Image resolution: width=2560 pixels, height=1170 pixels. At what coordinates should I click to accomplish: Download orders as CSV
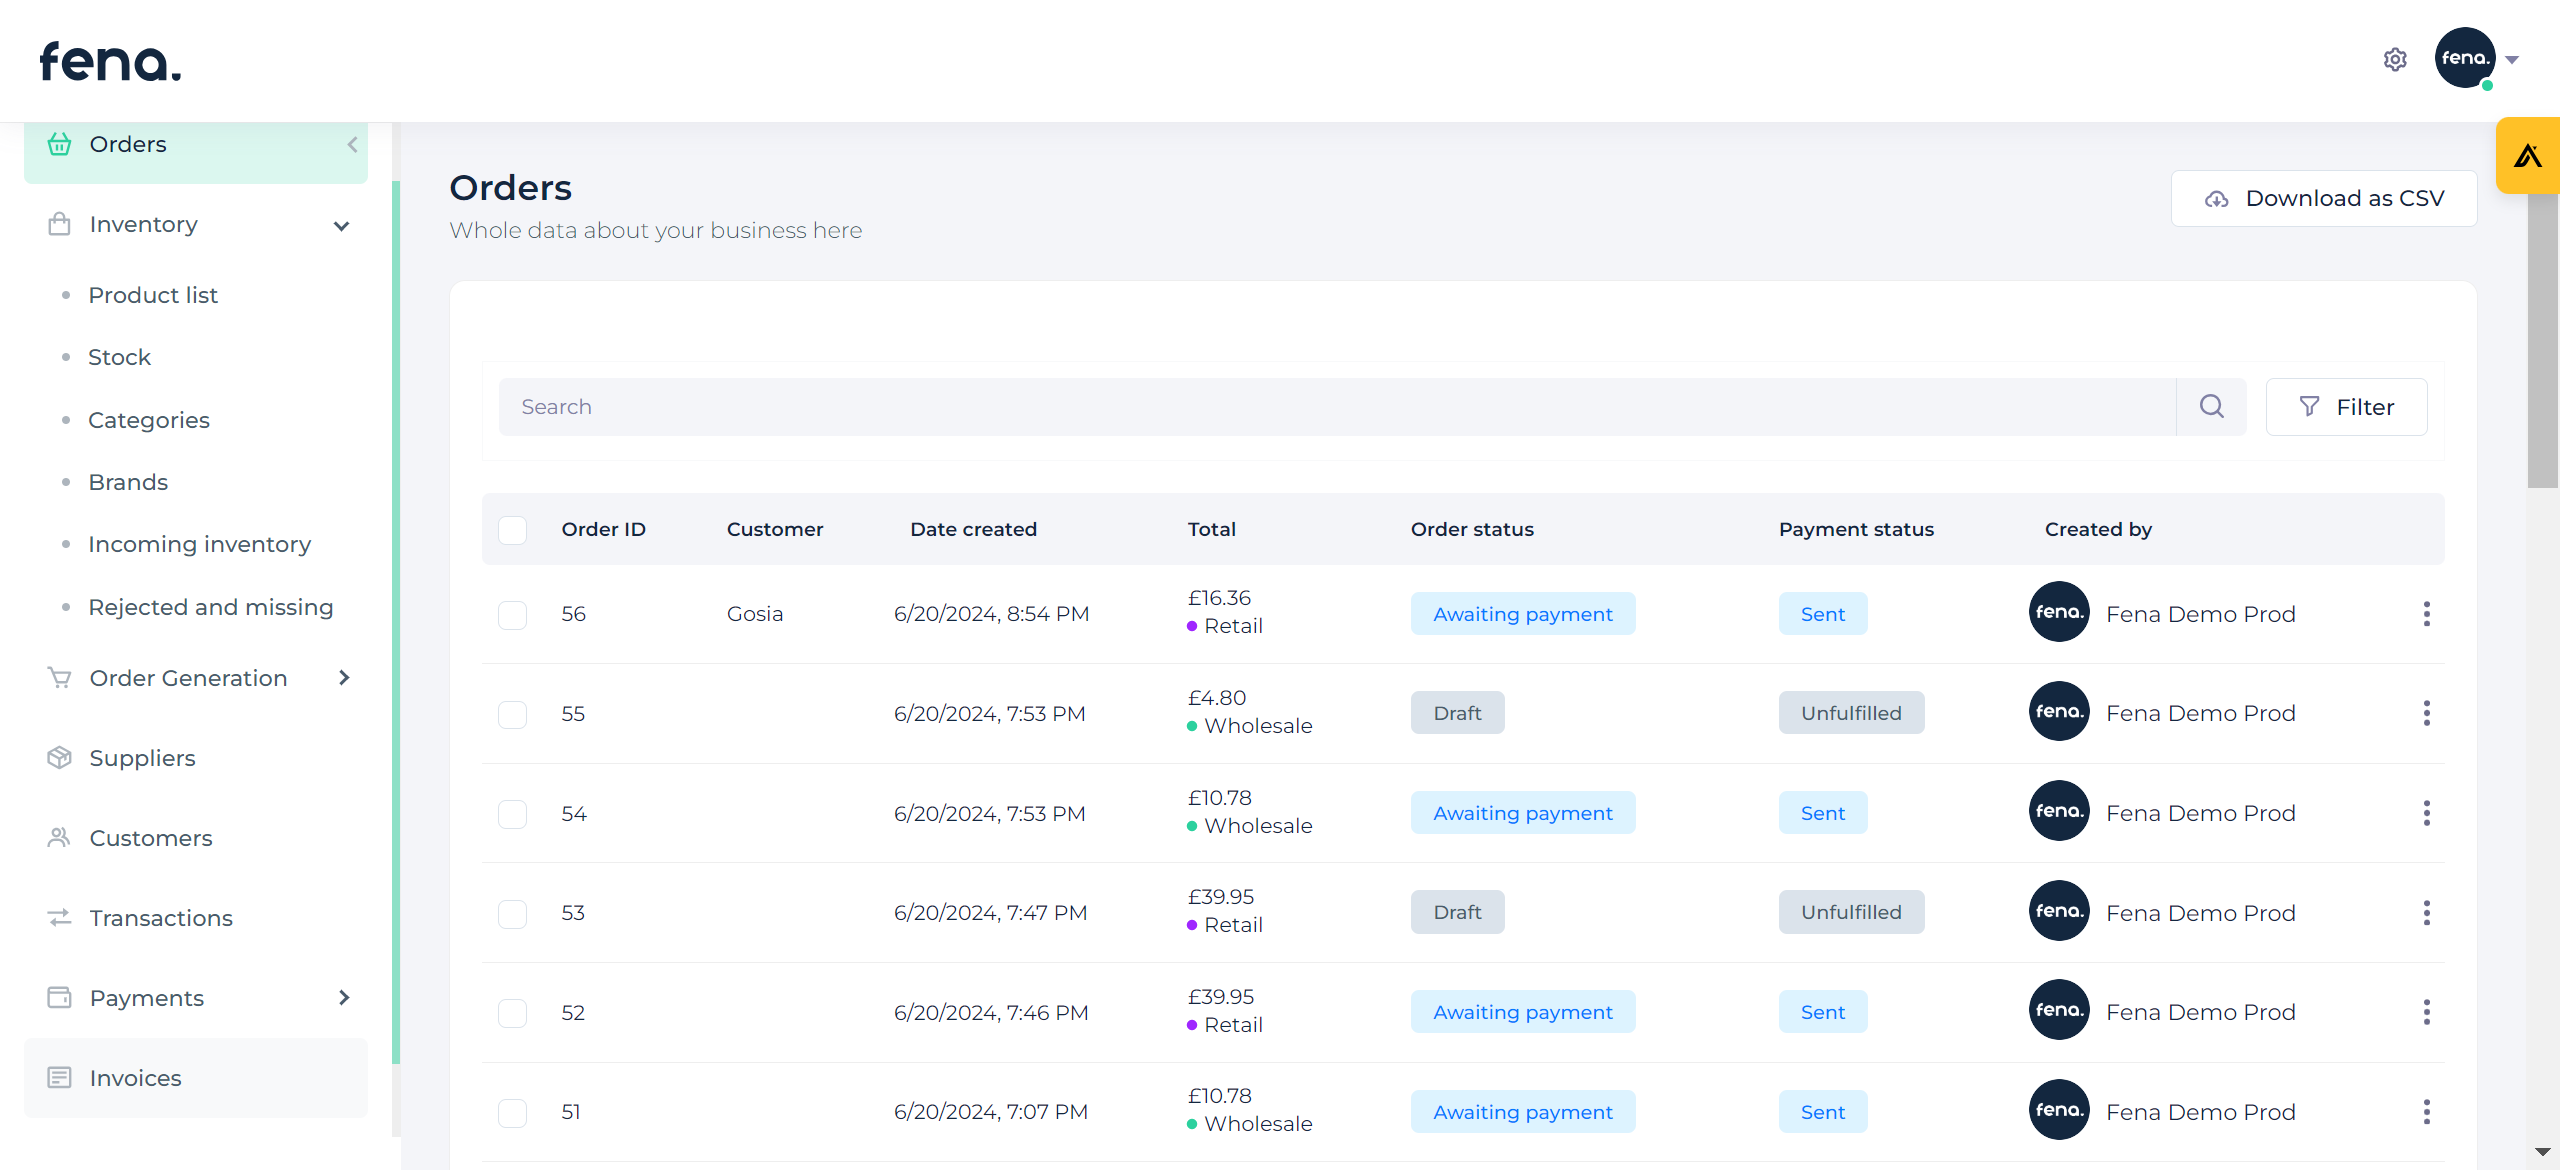(x=2323, y=198)
